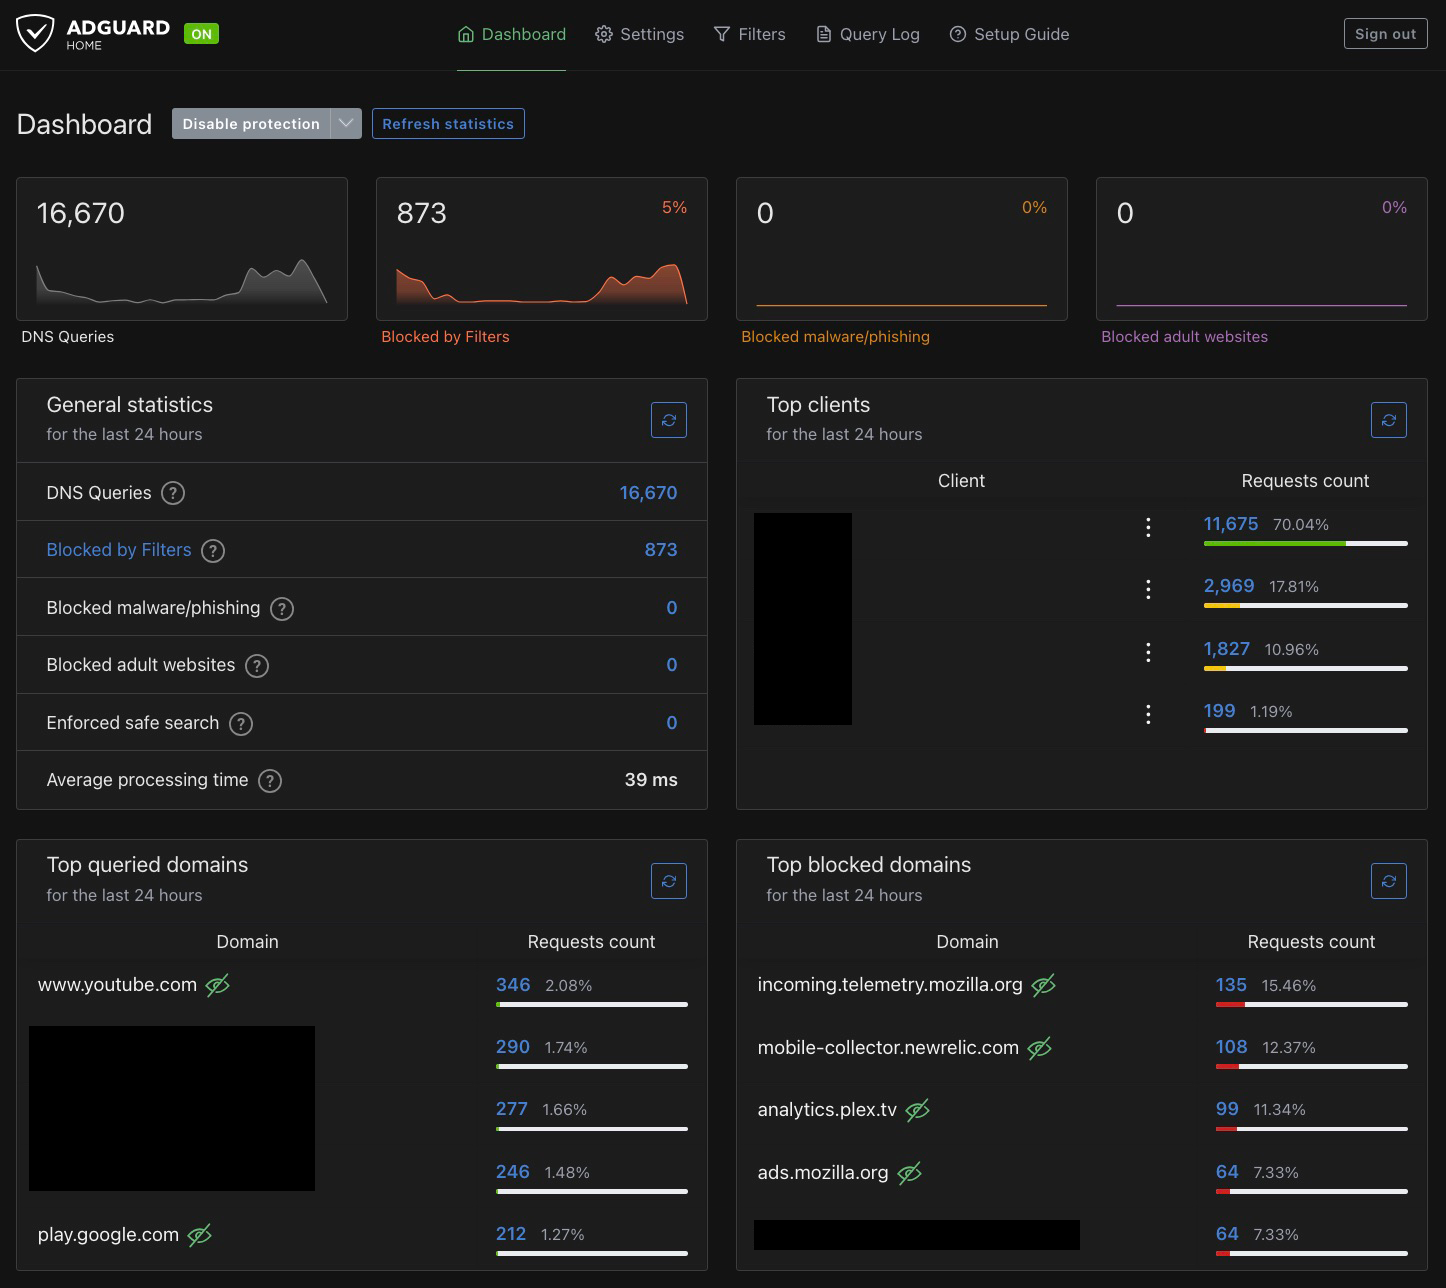Refresh the Top blocked domains panel
Viewport: 1446px width, 1288px height.
(1389, 881)
